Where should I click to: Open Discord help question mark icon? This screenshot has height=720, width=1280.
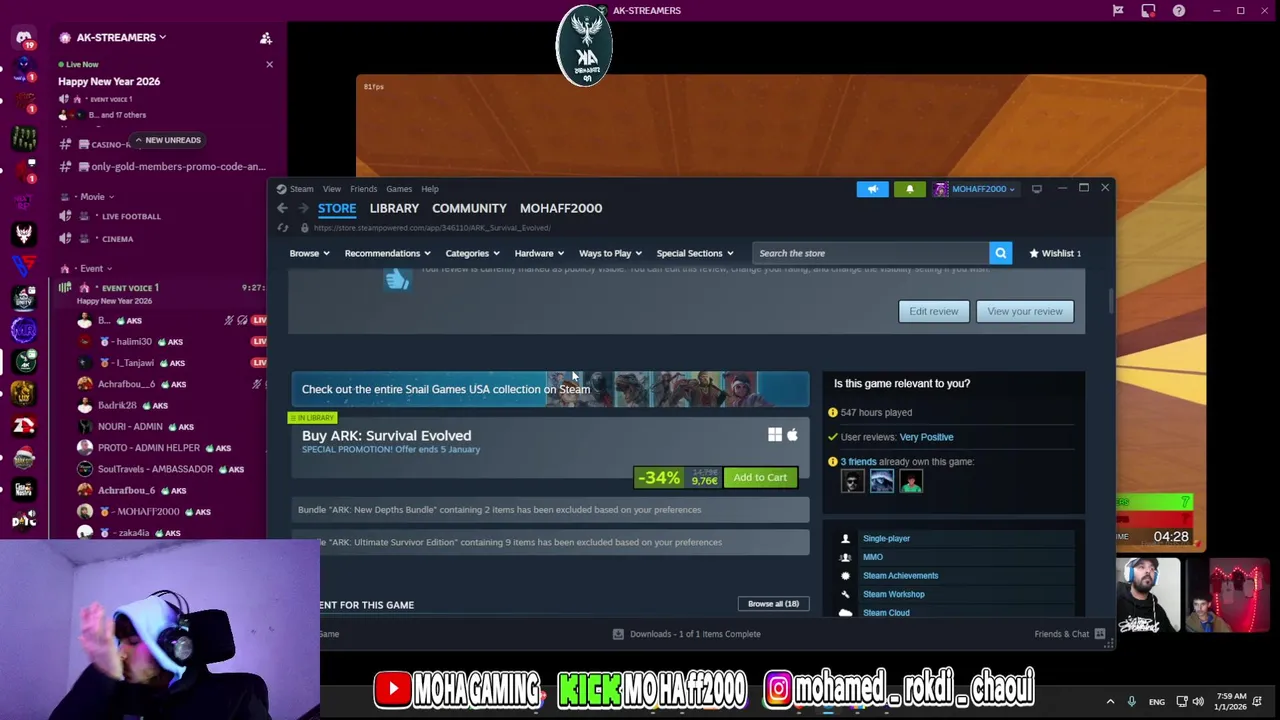pyautogui.click(x=1179, y=11)
